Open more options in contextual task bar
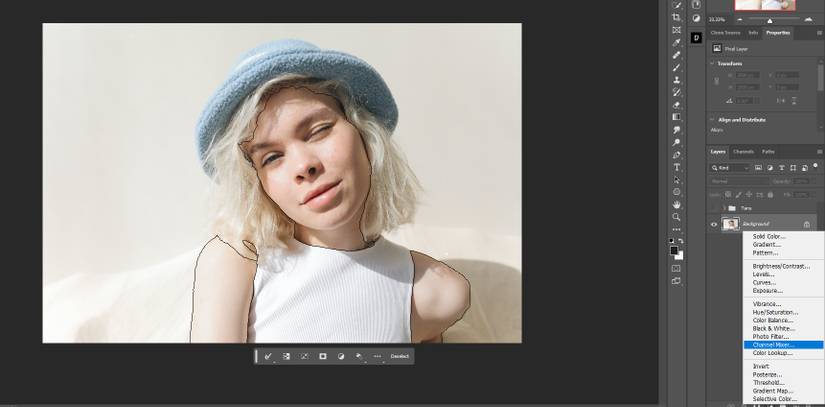825x407 pixels. coord(377,356)
